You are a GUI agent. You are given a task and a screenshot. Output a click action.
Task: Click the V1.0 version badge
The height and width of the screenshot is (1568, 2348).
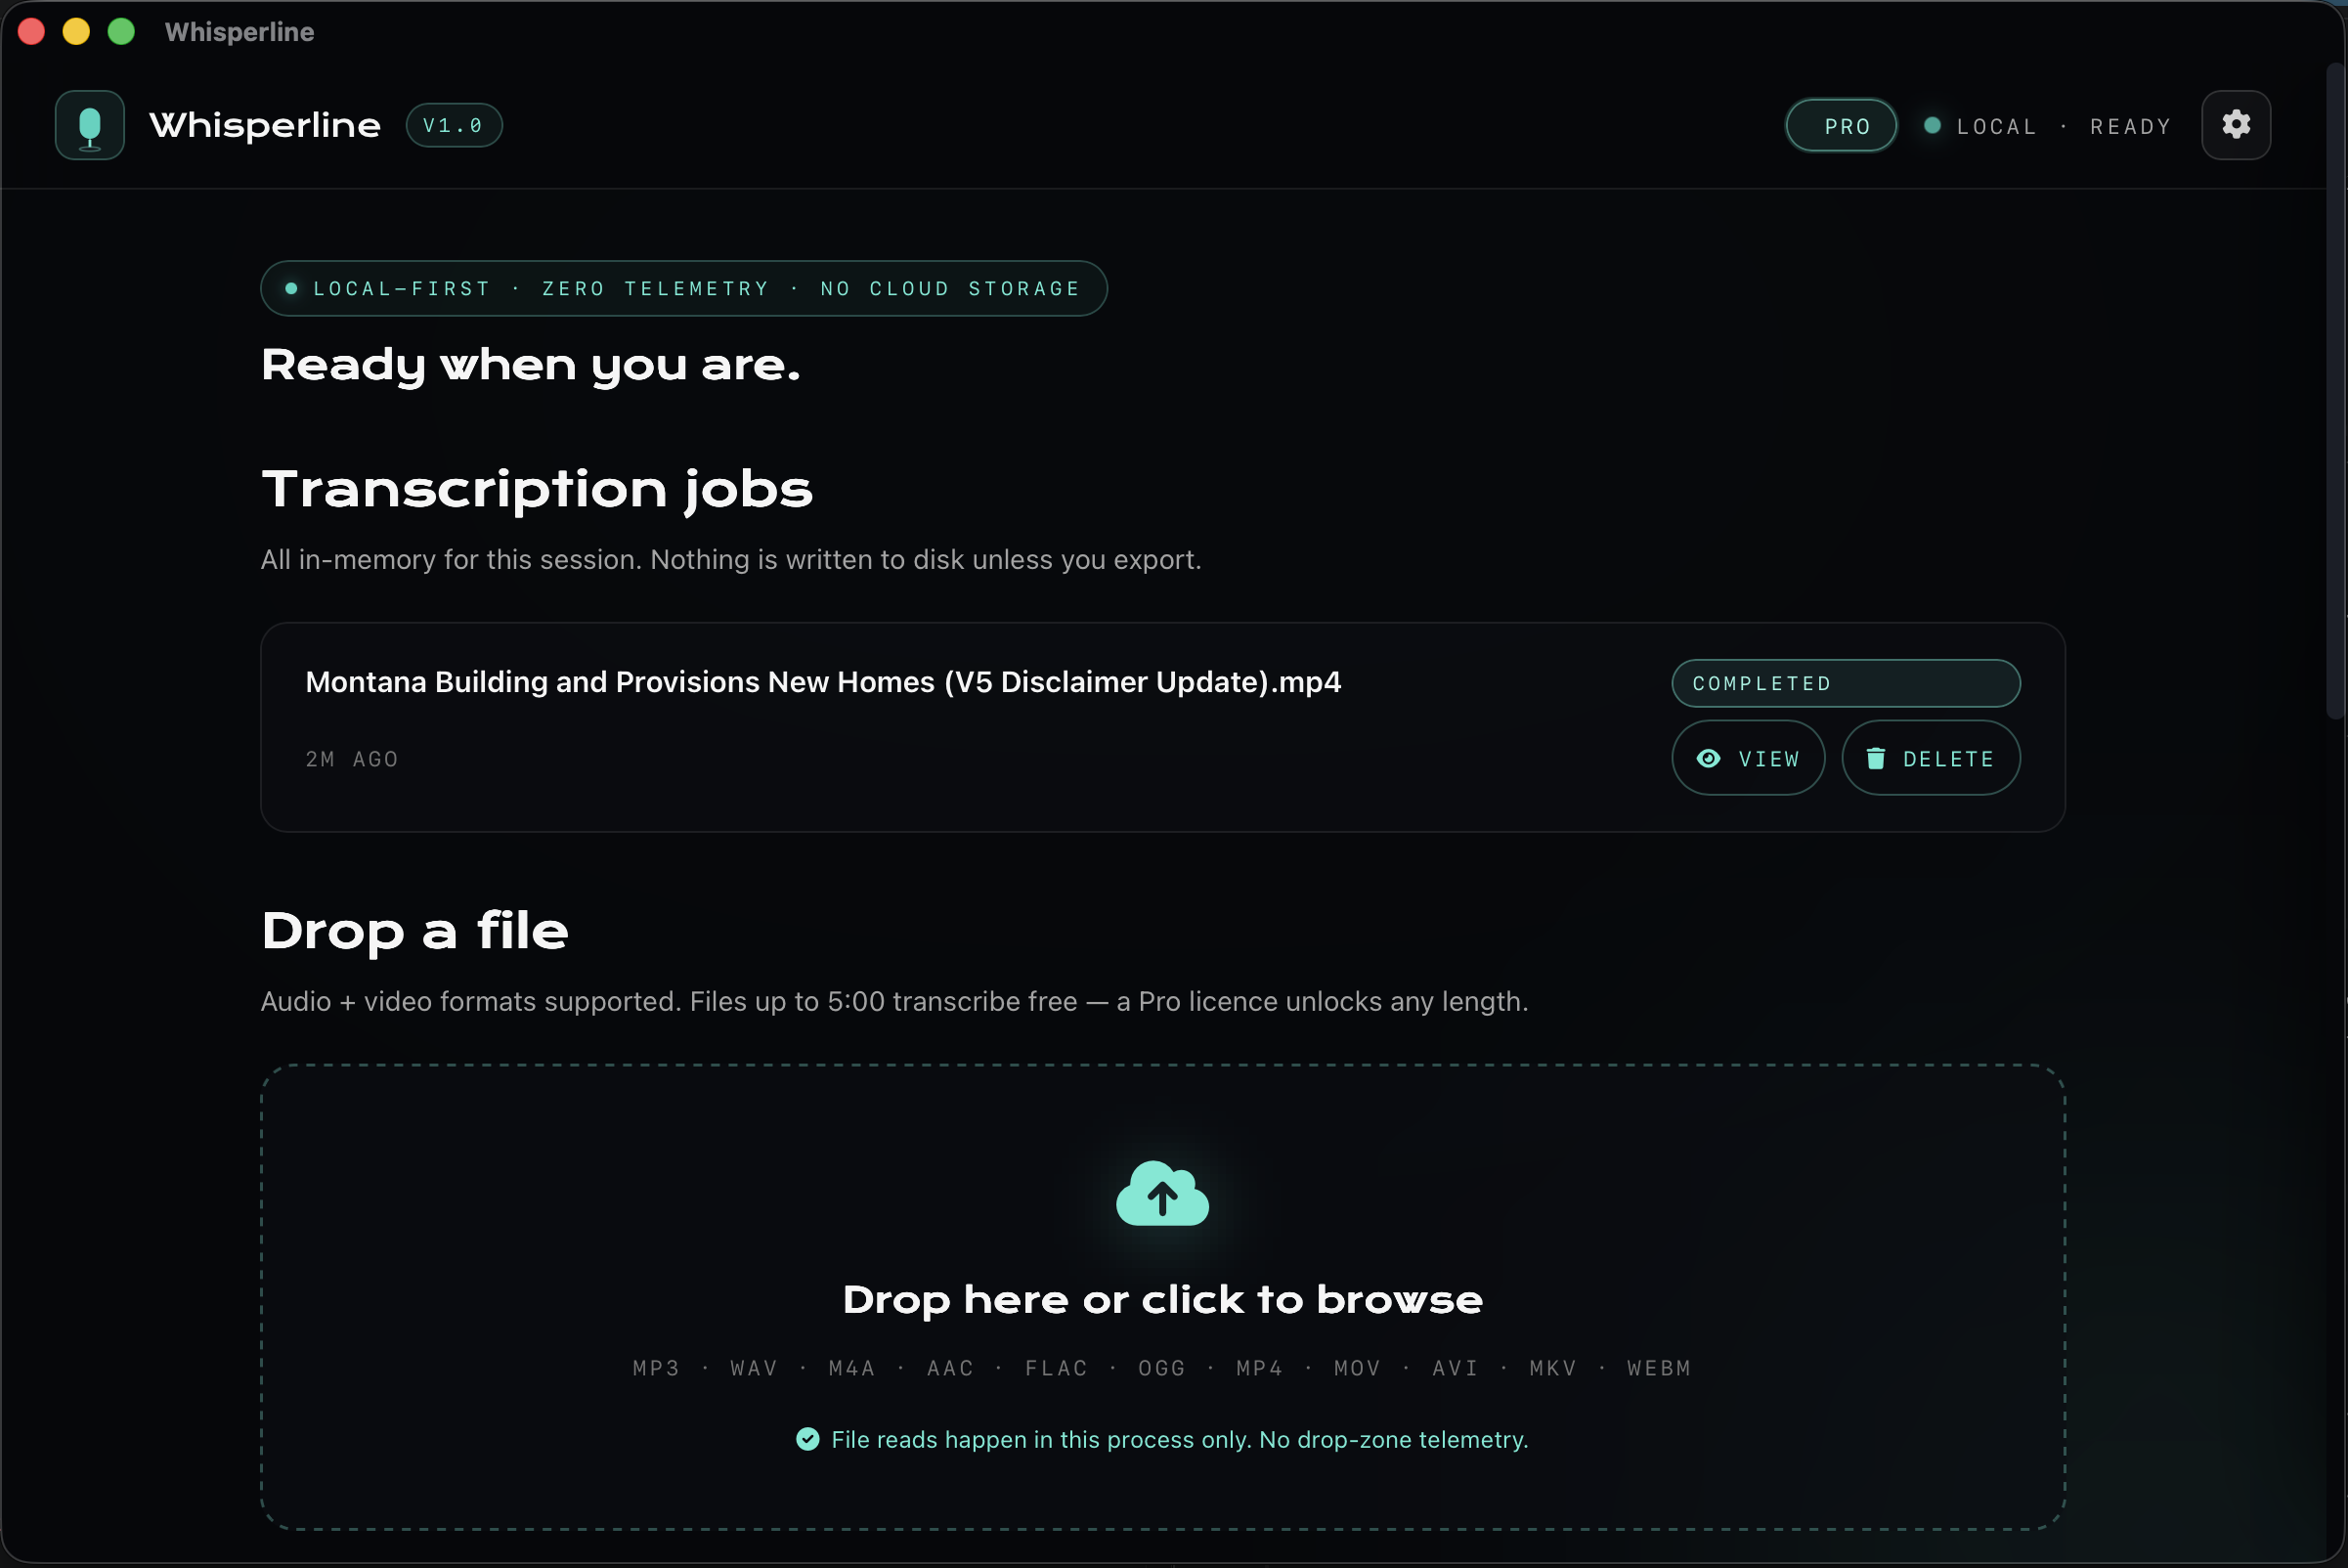pyautogui.click(x=453, y=125)
